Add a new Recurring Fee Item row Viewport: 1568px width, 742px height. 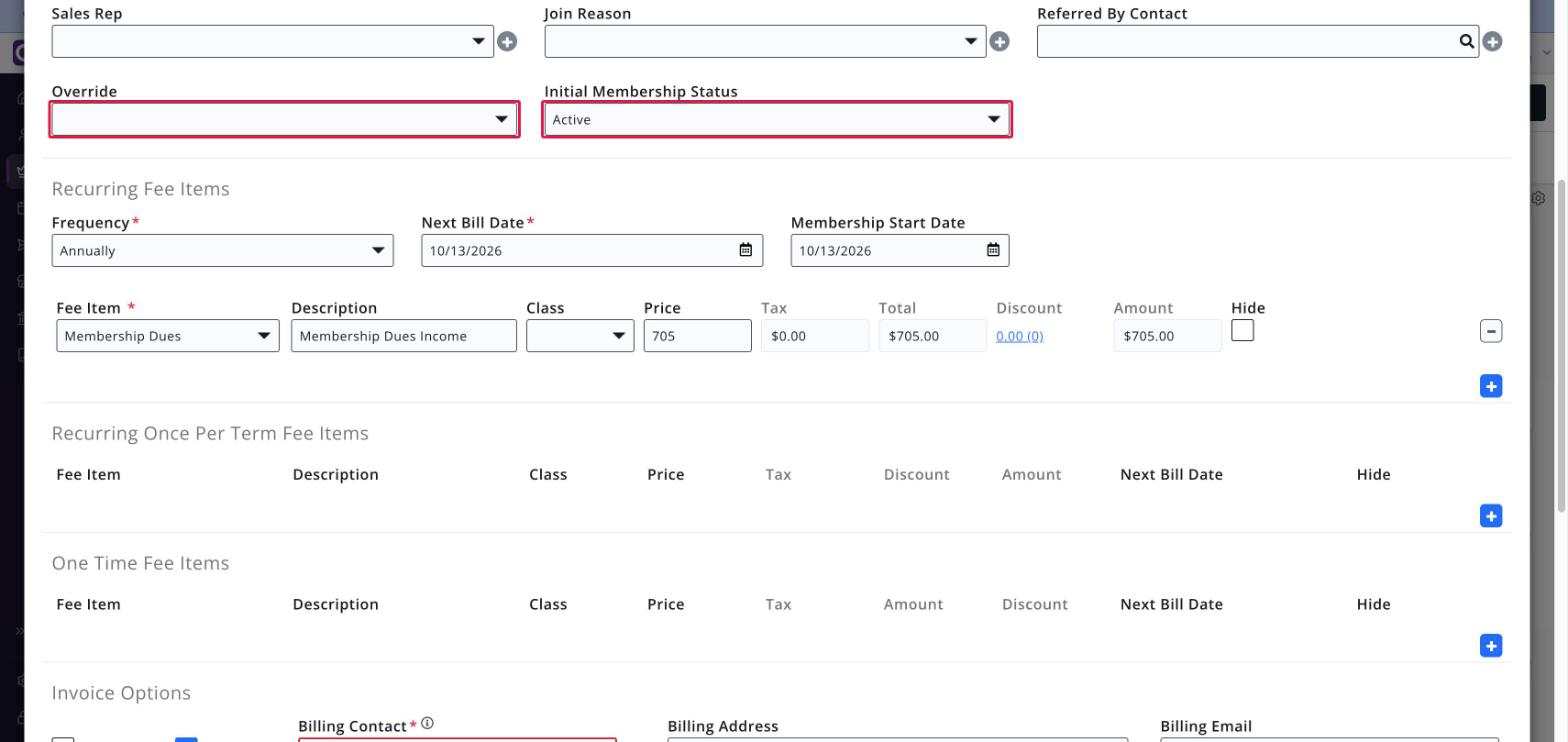1490,386
